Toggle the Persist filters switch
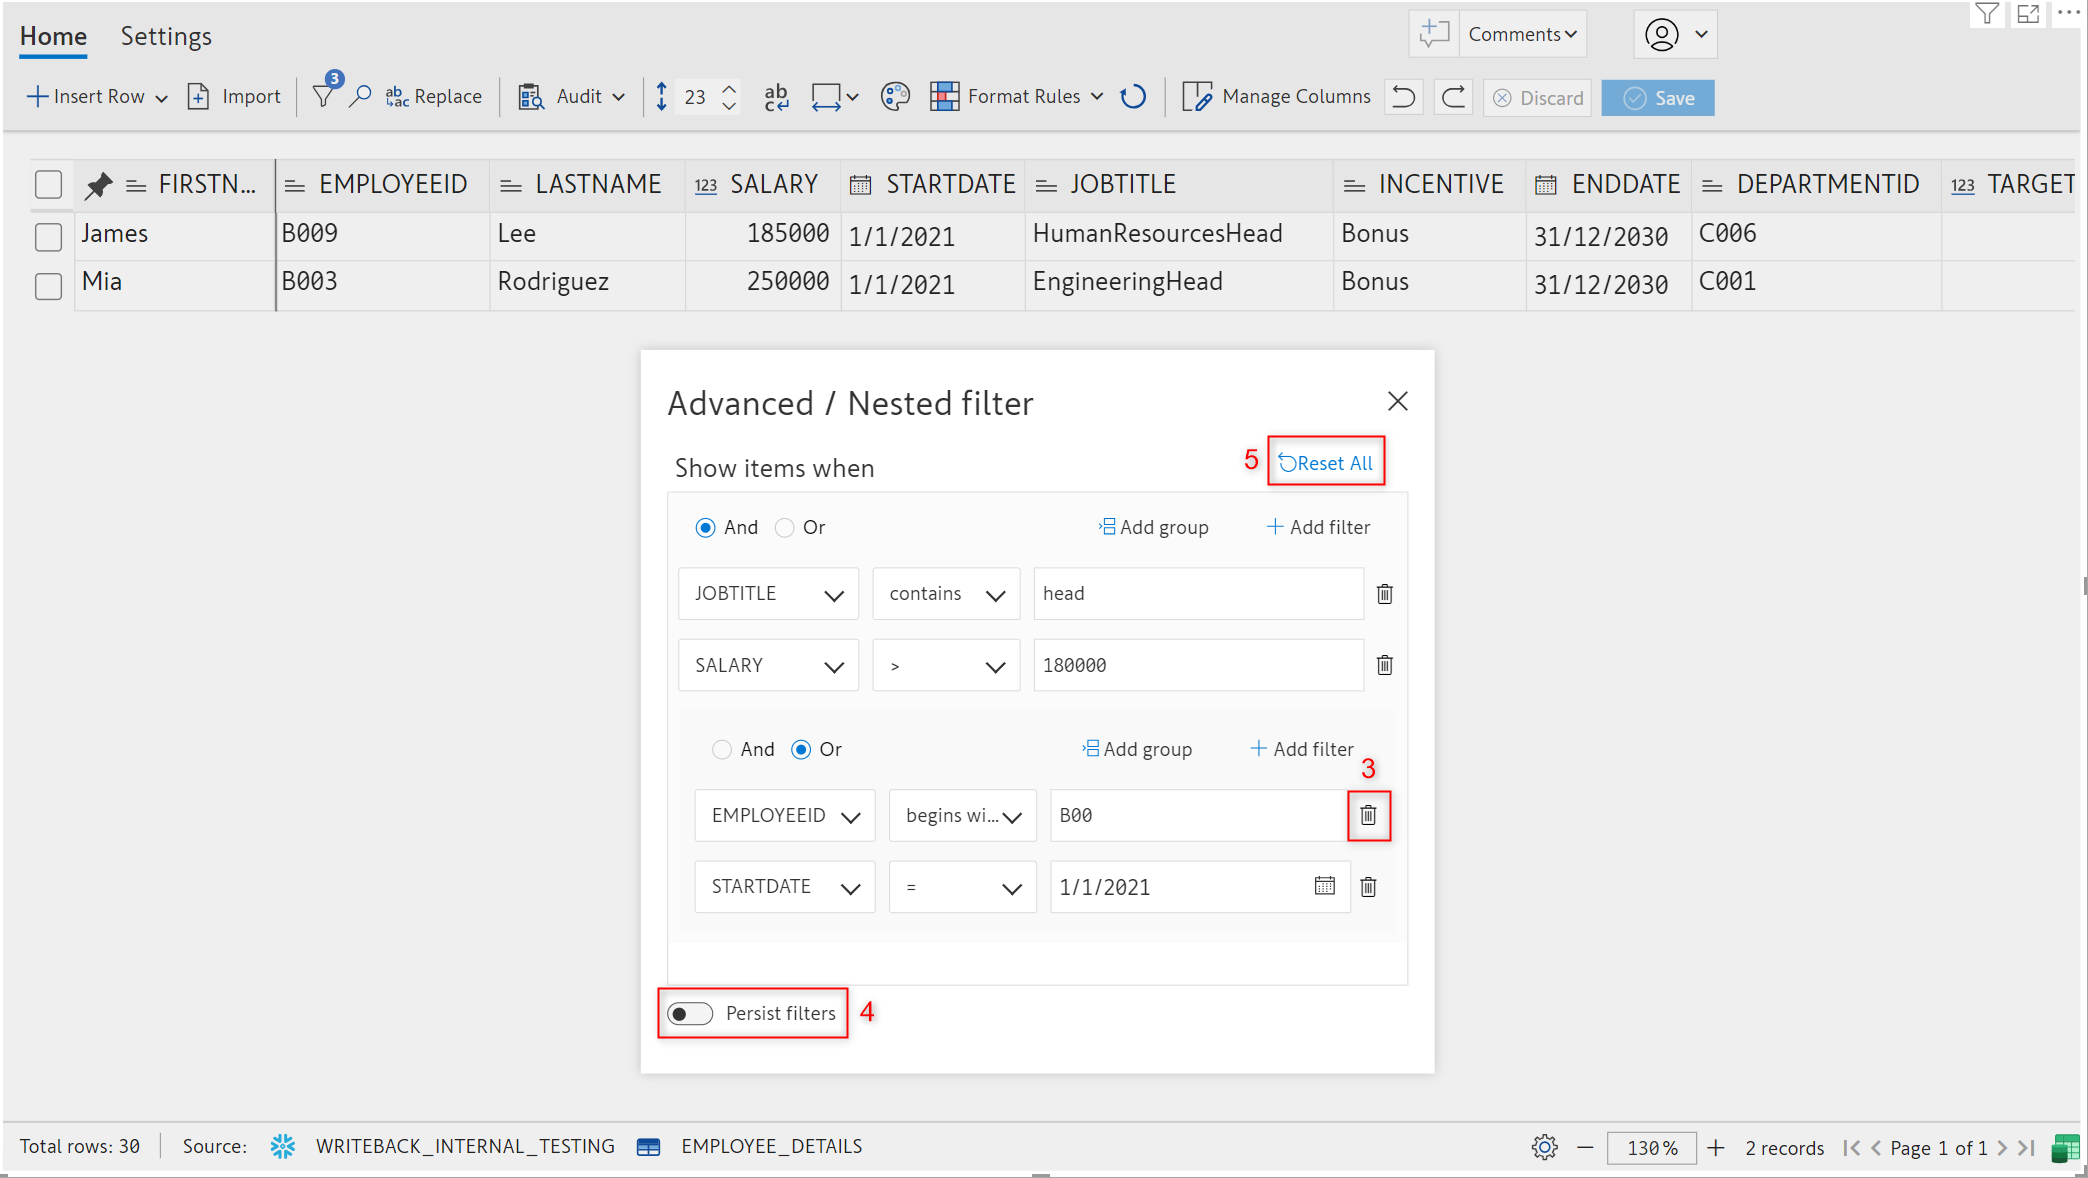The image size is (2088, 1178). pyautogui.click(x=690, y=1013)
